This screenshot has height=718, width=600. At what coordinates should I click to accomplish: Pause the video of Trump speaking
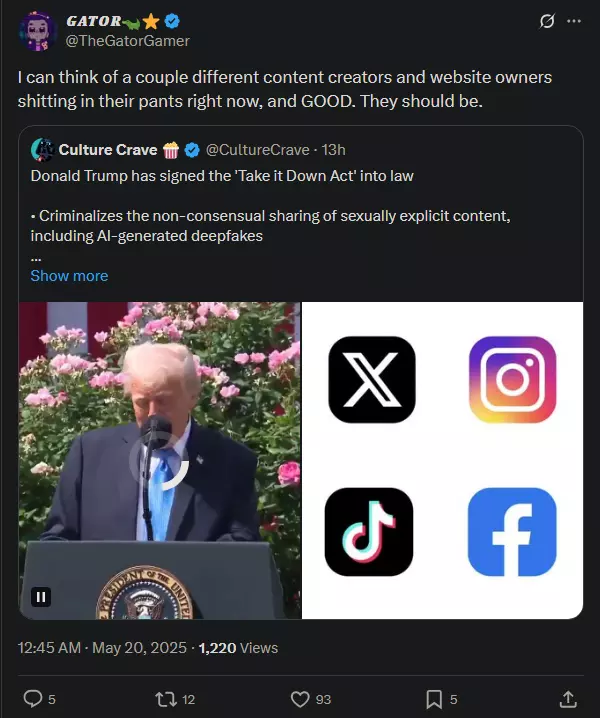pyautogui.click(x=41, y=597)
